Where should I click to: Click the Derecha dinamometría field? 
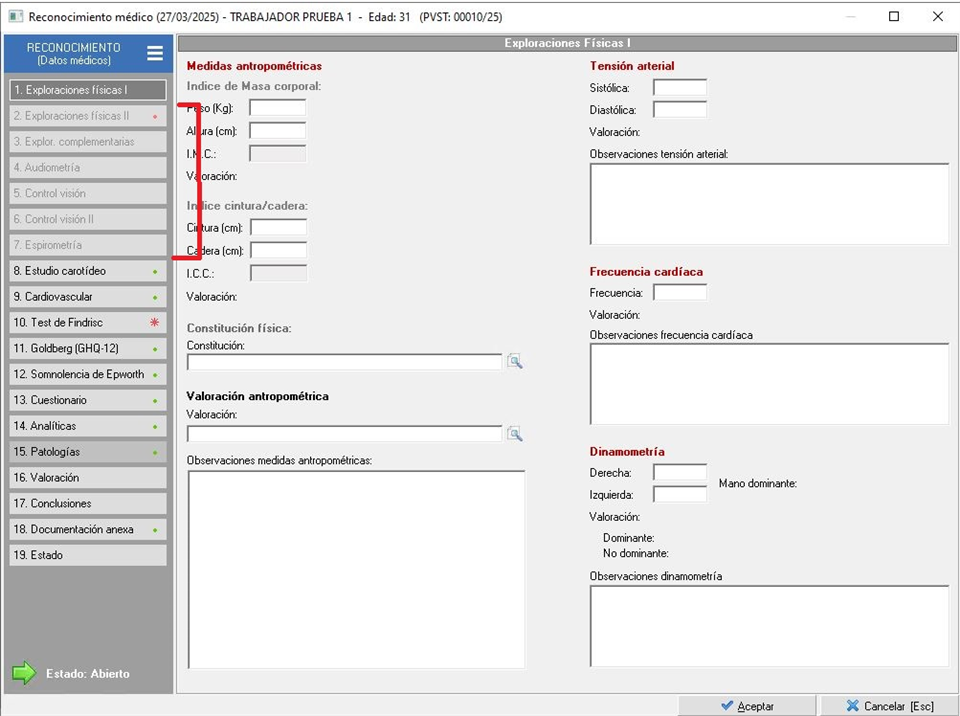click(679, 472)
